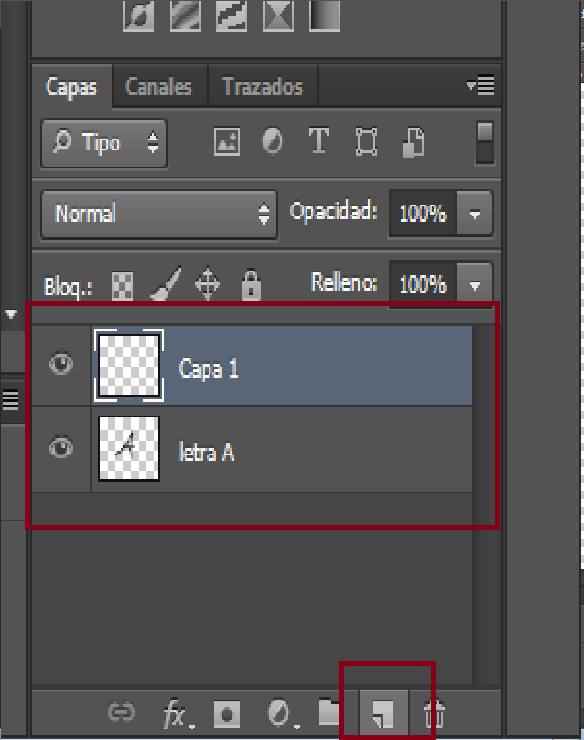The width and height of the screenshot is (584, 740).
Task: Switch to the Canales tab
Action: [159, 86]
